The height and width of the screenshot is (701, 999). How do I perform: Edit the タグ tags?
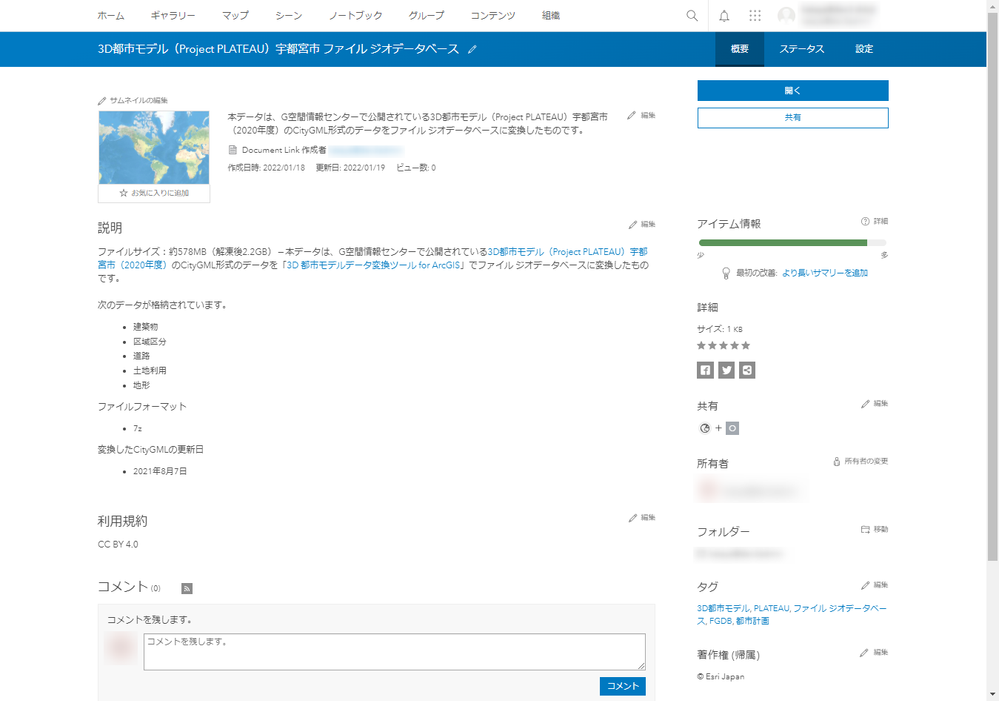tap(874, 584)
